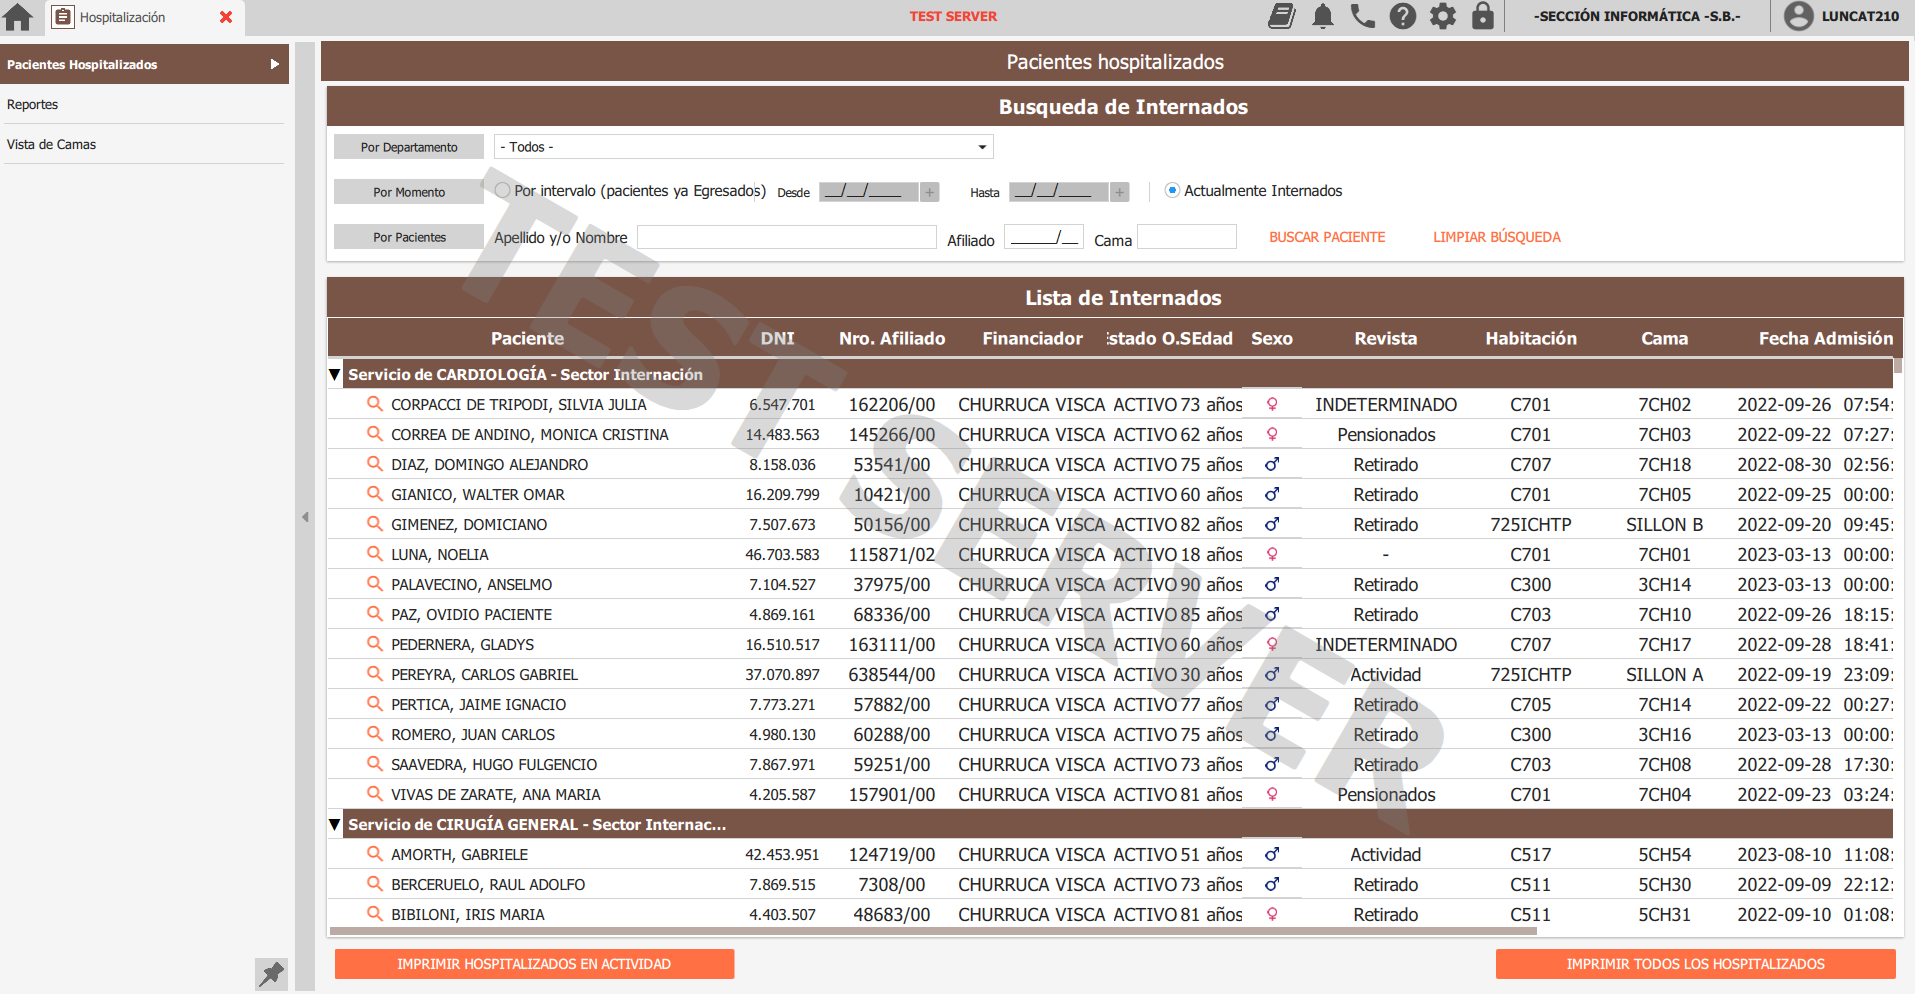This screenshot has height=994, width=1915.
Task: Open Vista de Camas sidebar item
Action: (52, 144)
